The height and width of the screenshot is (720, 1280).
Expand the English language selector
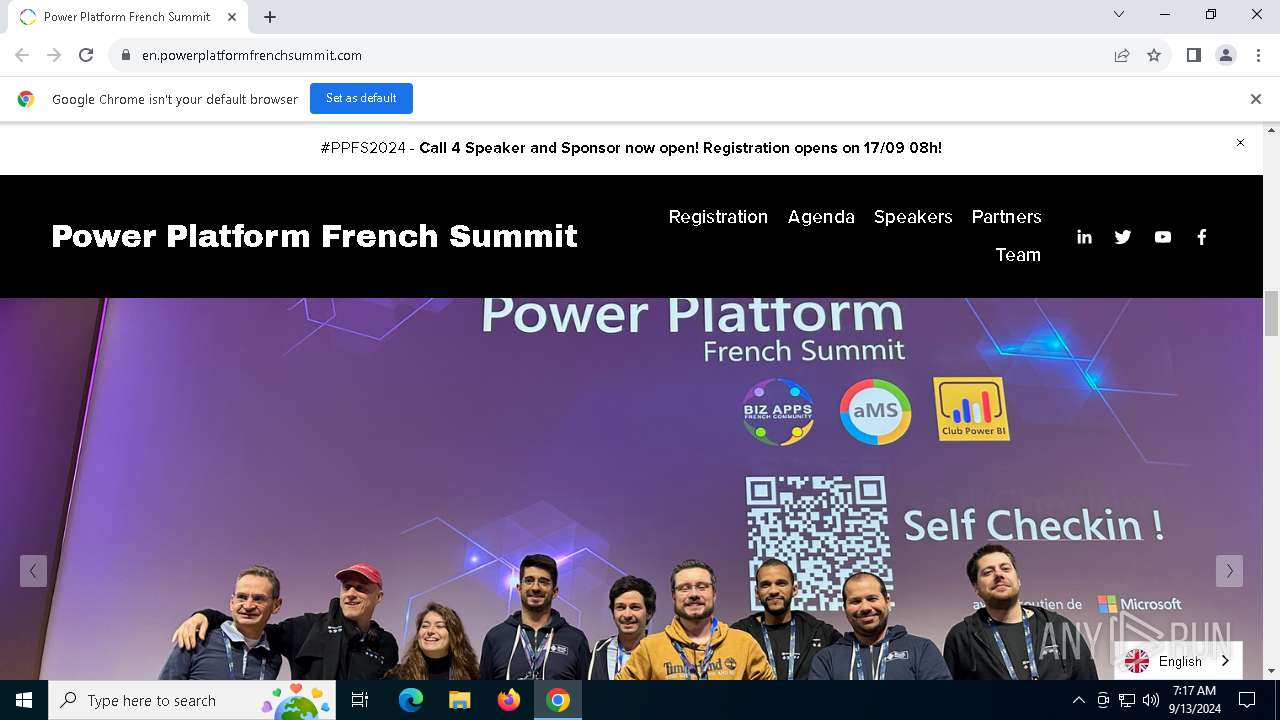click(x=1178, y=661)
